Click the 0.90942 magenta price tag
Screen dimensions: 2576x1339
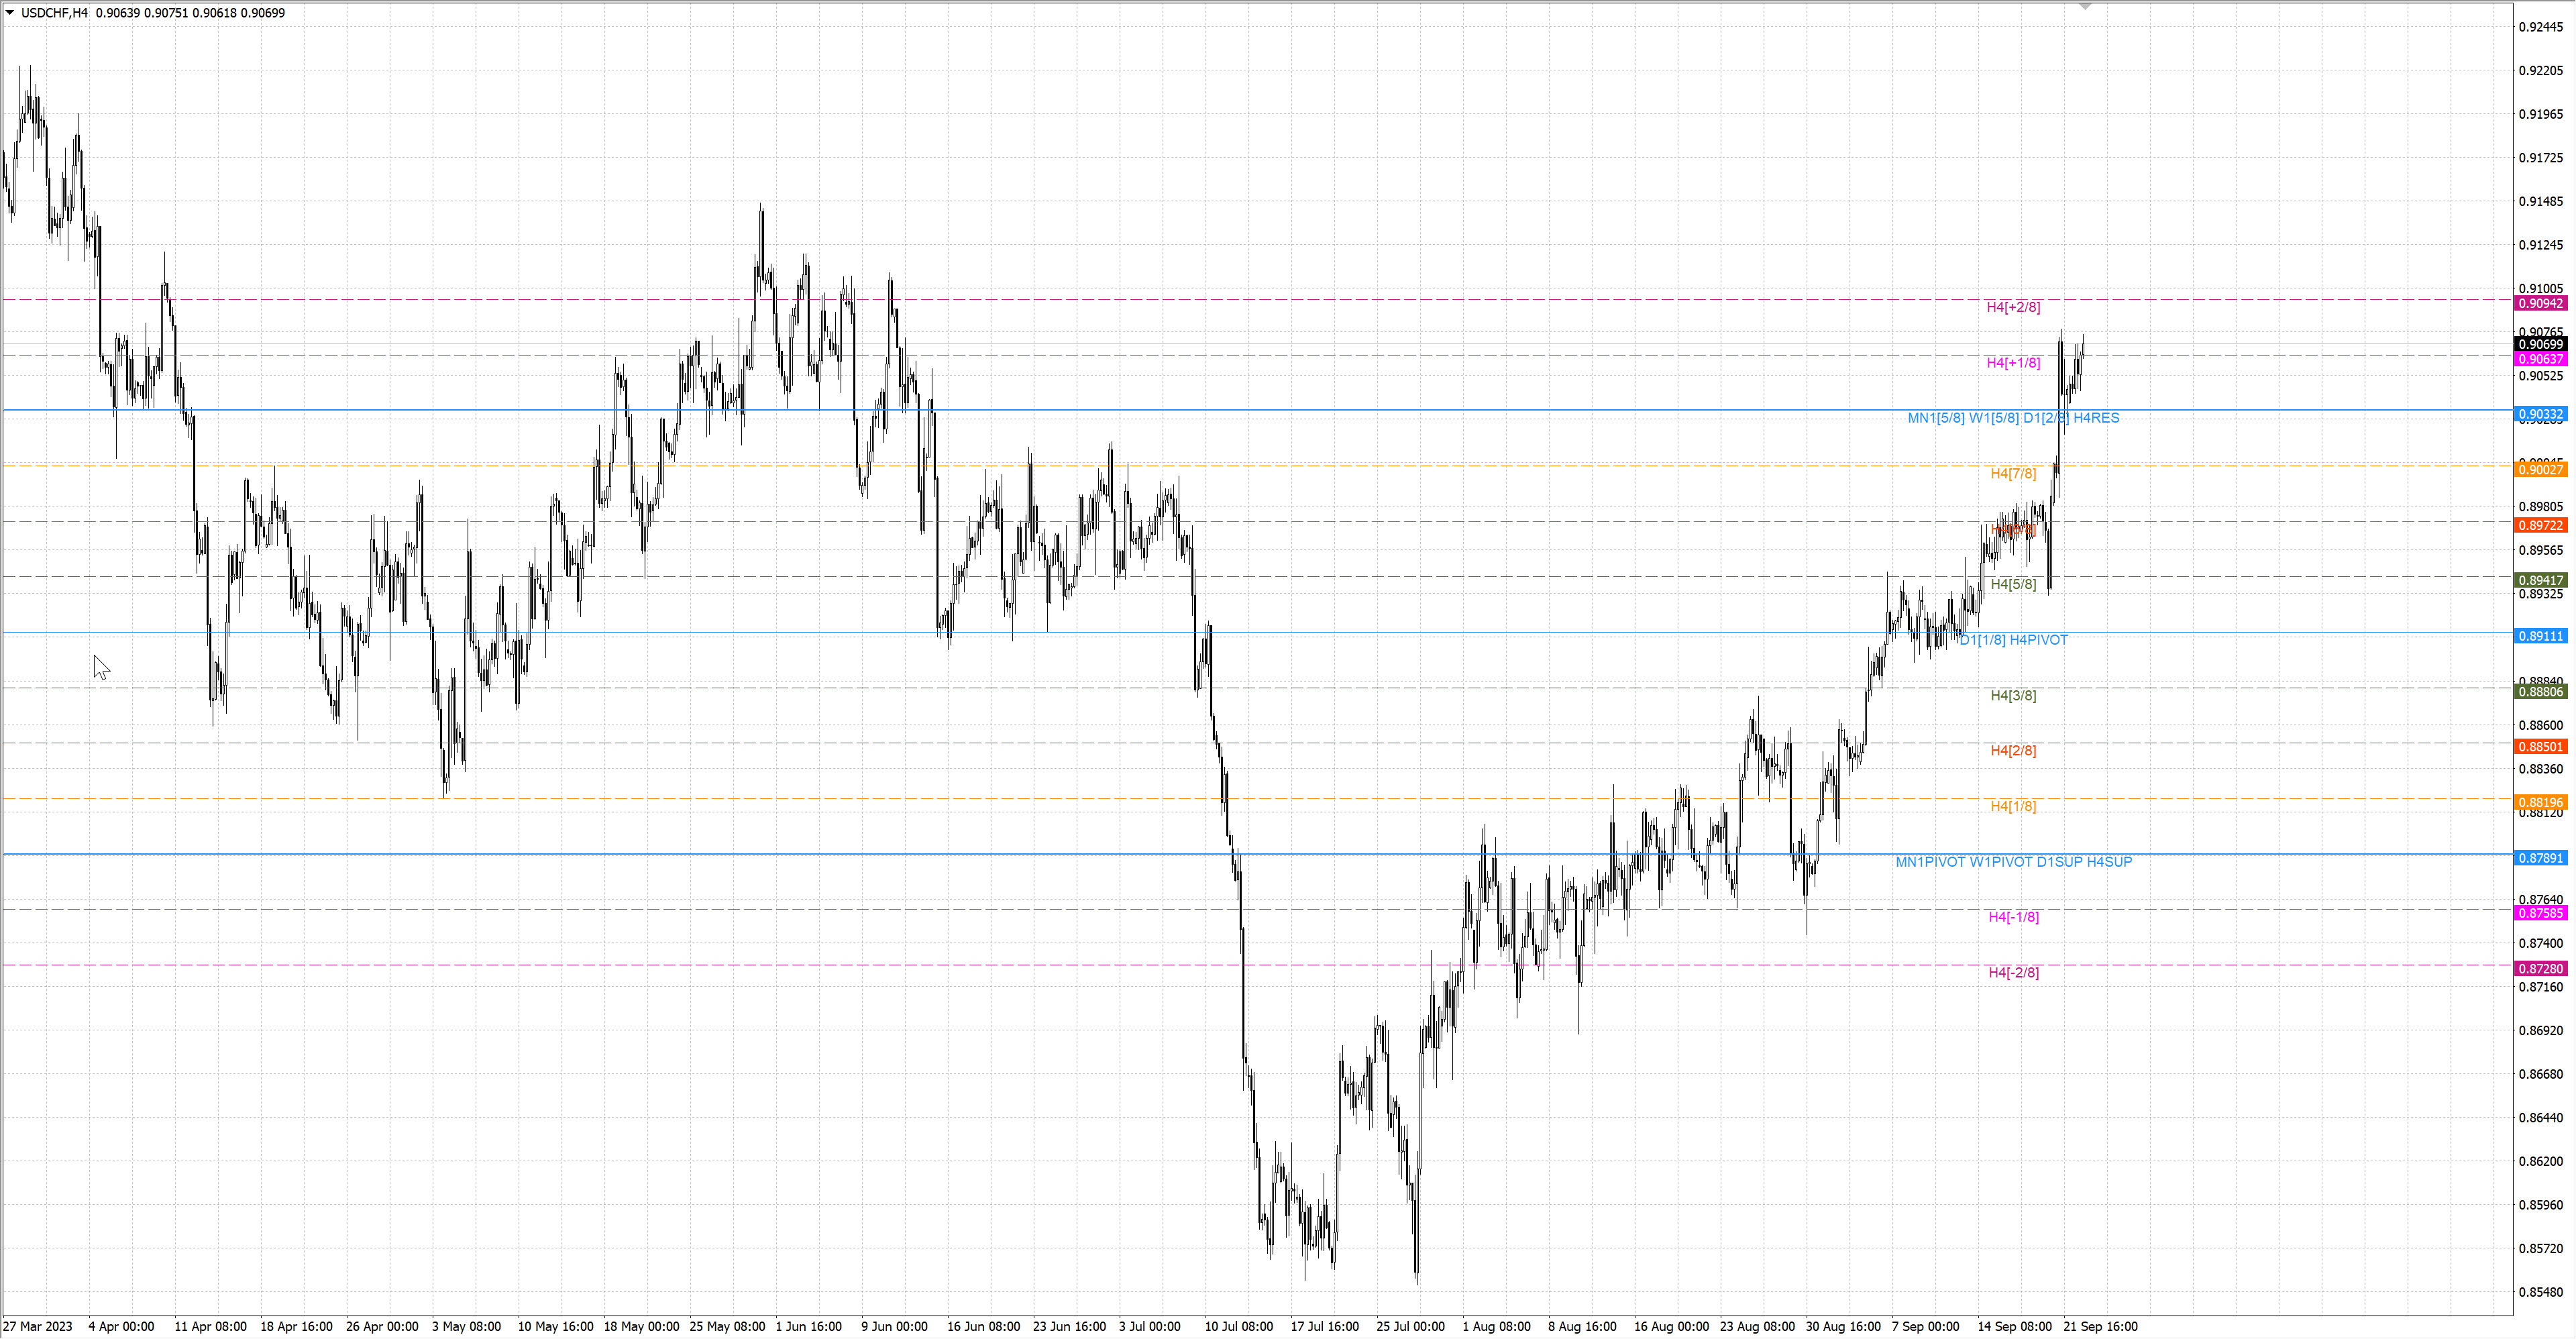[2541, 304]
